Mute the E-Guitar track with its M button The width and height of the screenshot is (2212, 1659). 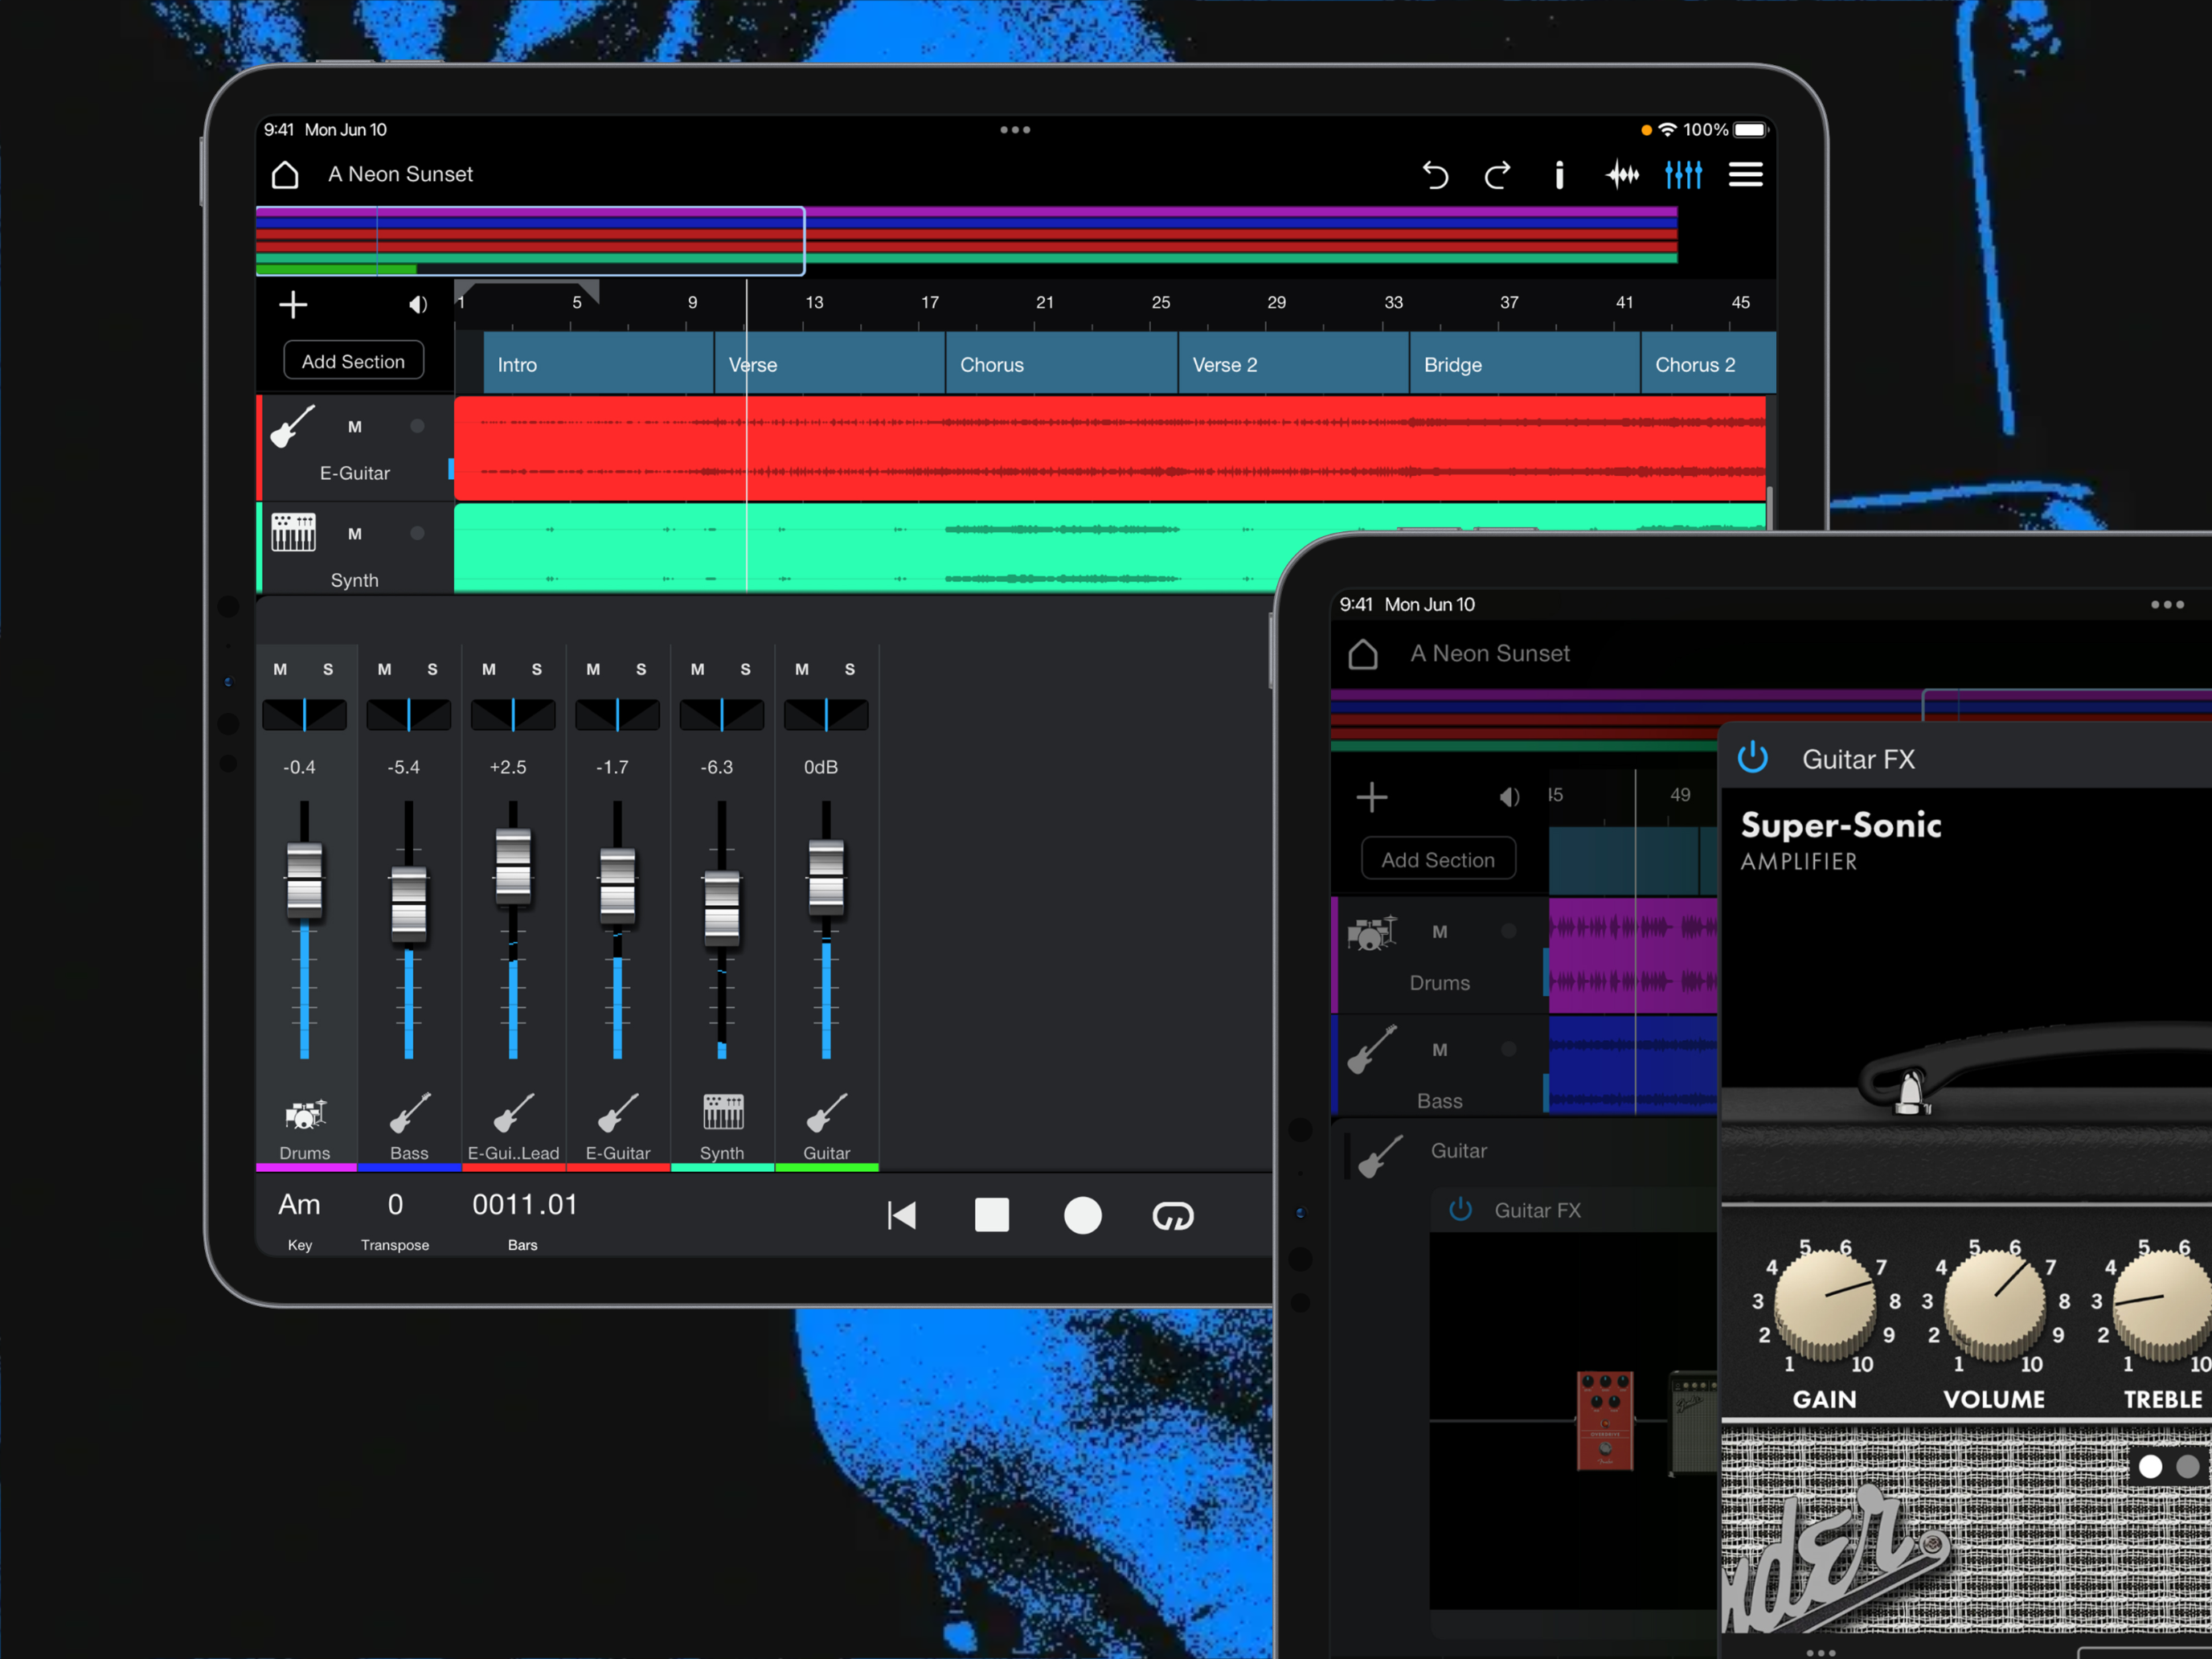tap(355, 426)
